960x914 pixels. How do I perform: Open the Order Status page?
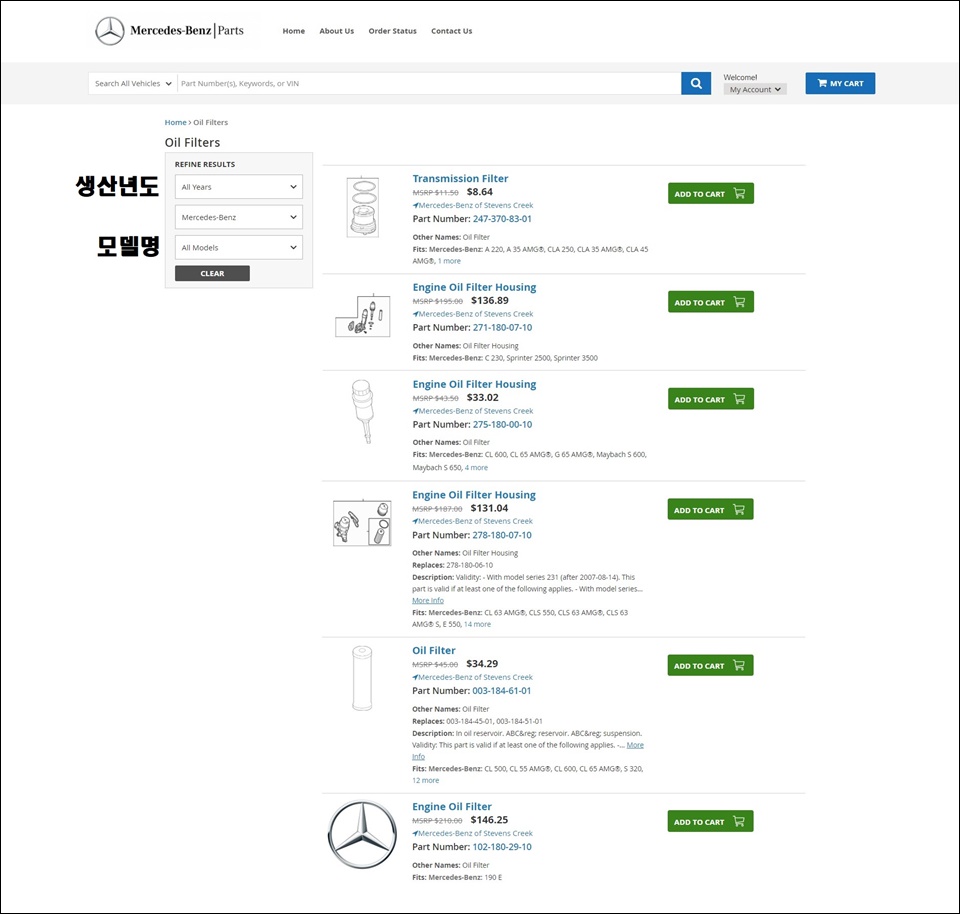[392, 31]
